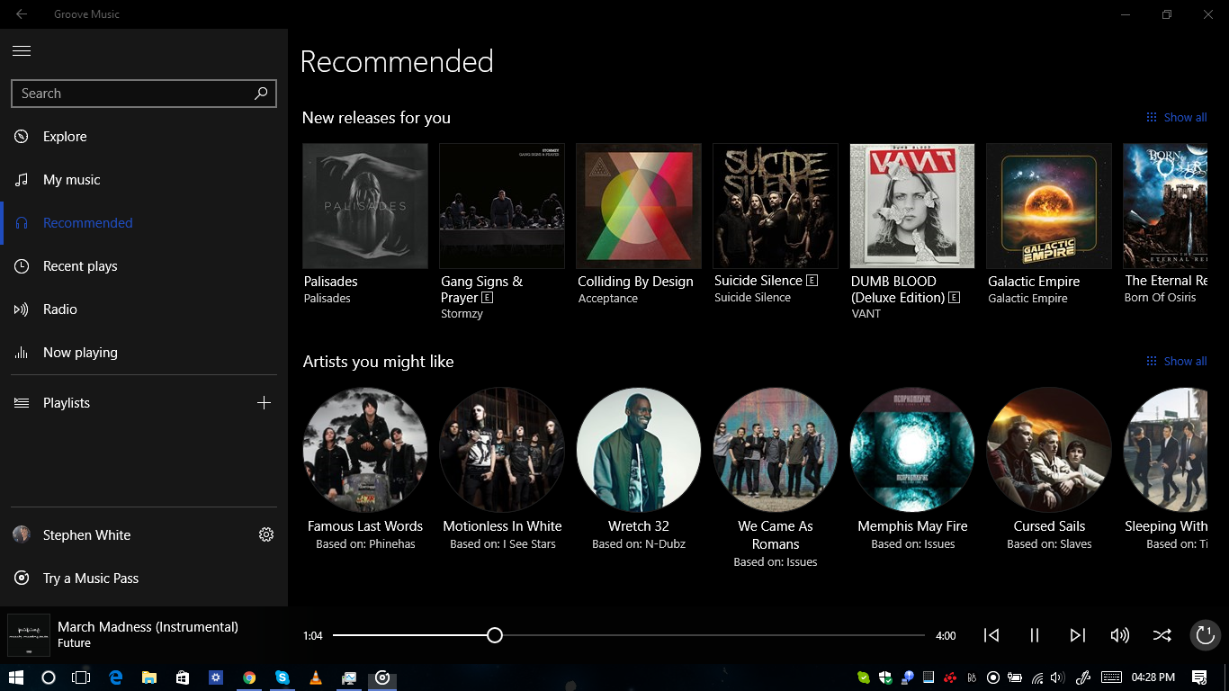Open Gang Signs & Prayer album cover
Screen dimensions: 1229x691
tap(502, 206)
